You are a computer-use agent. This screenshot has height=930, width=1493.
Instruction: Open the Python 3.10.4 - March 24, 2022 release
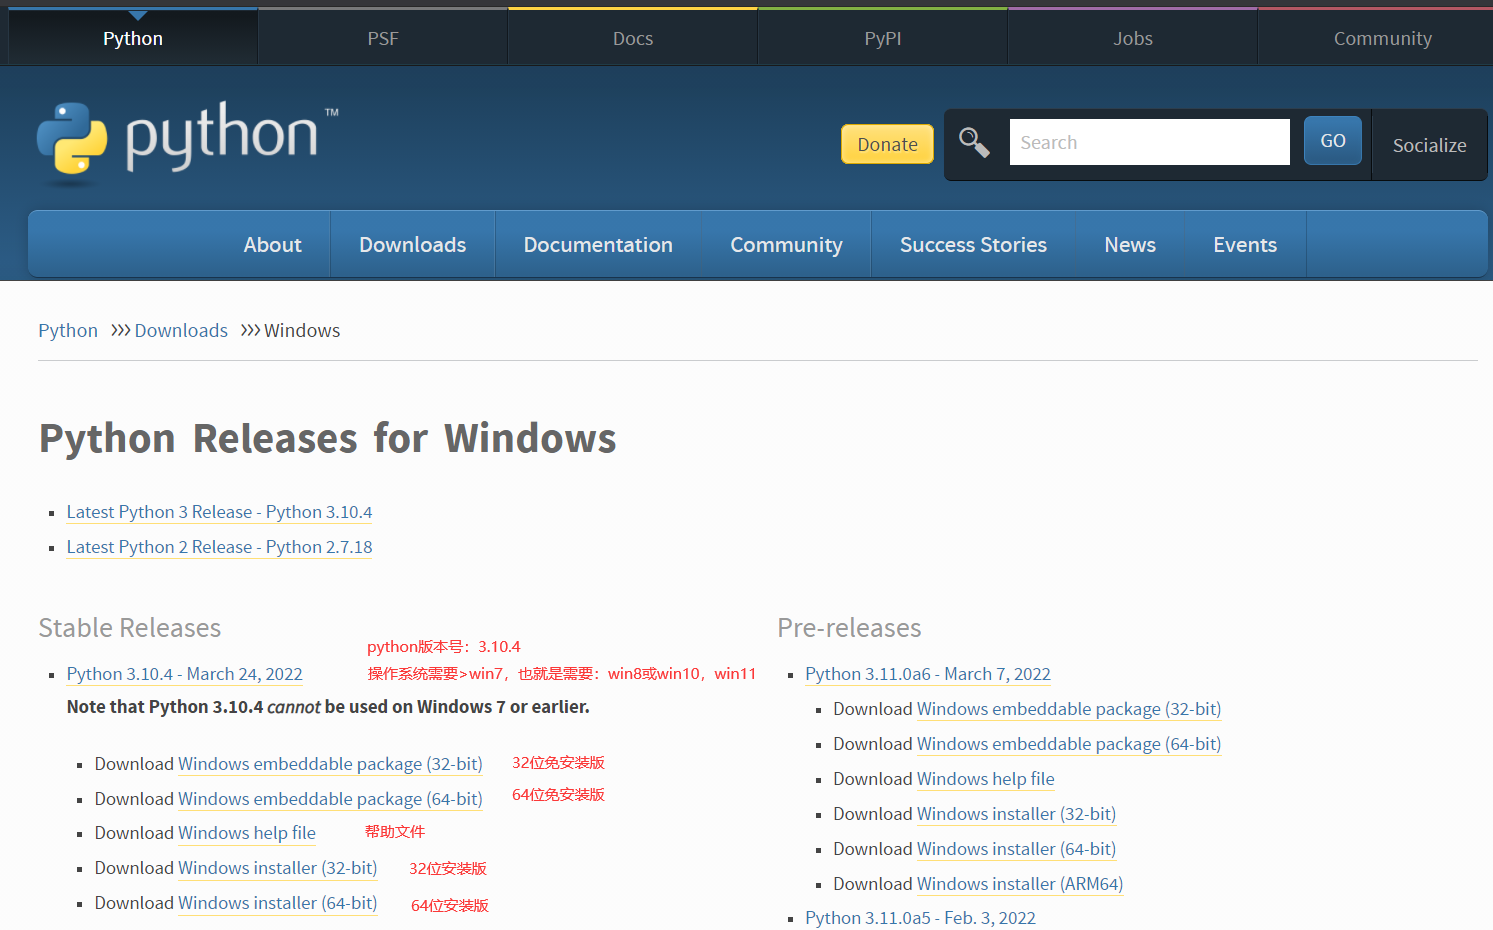[184, 674]
